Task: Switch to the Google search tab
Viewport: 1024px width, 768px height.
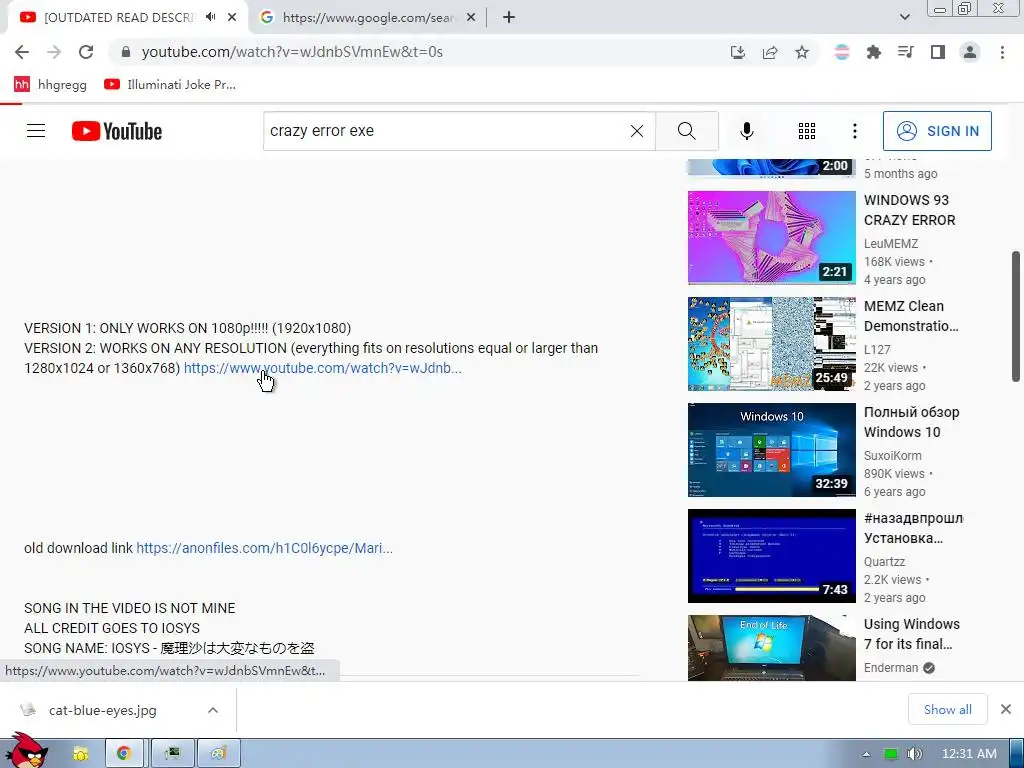Action: coord(368,18)
